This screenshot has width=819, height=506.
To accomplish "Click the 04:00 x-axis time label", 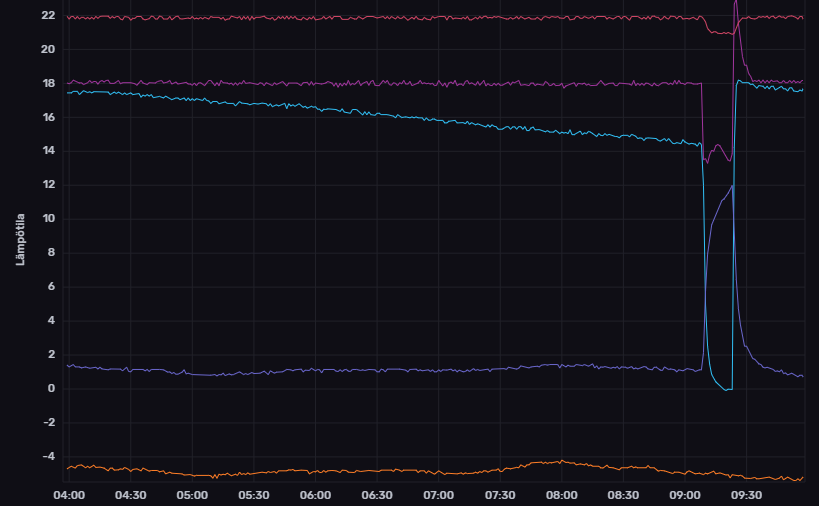I will tap(68, 495).
